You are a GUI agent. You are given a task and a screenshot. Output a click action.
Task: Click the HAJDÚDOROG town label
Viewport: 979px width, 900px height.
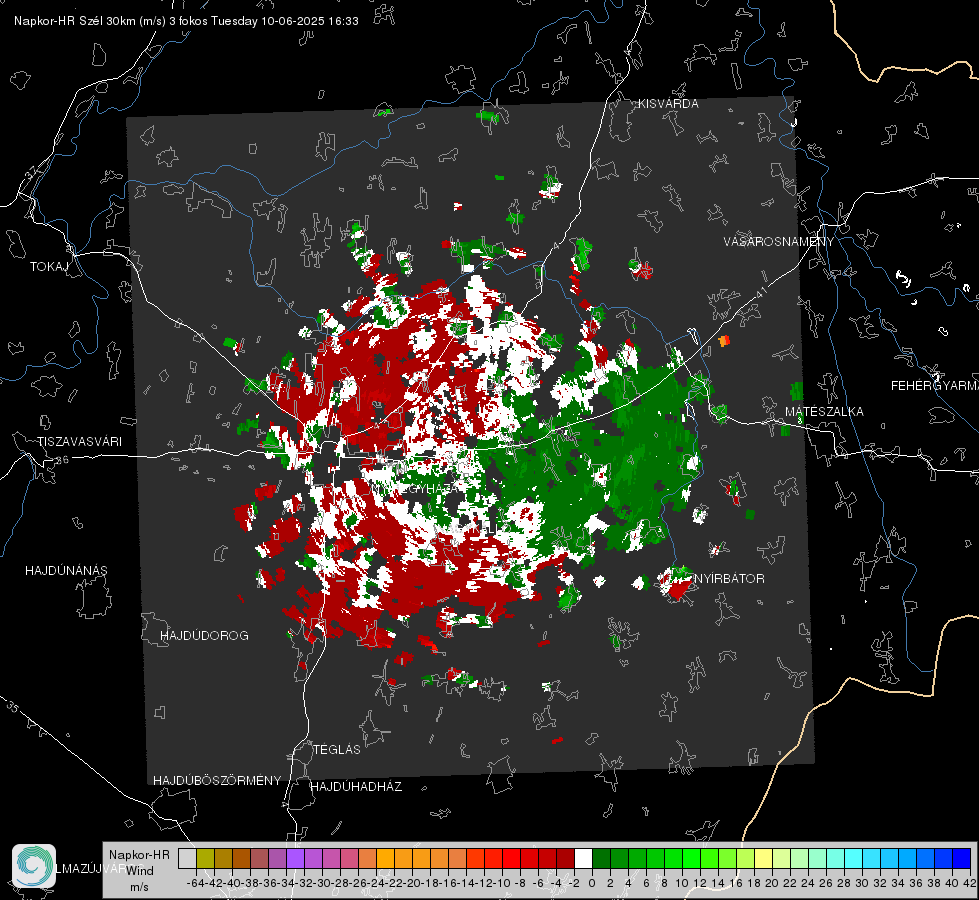coord(204,636)
